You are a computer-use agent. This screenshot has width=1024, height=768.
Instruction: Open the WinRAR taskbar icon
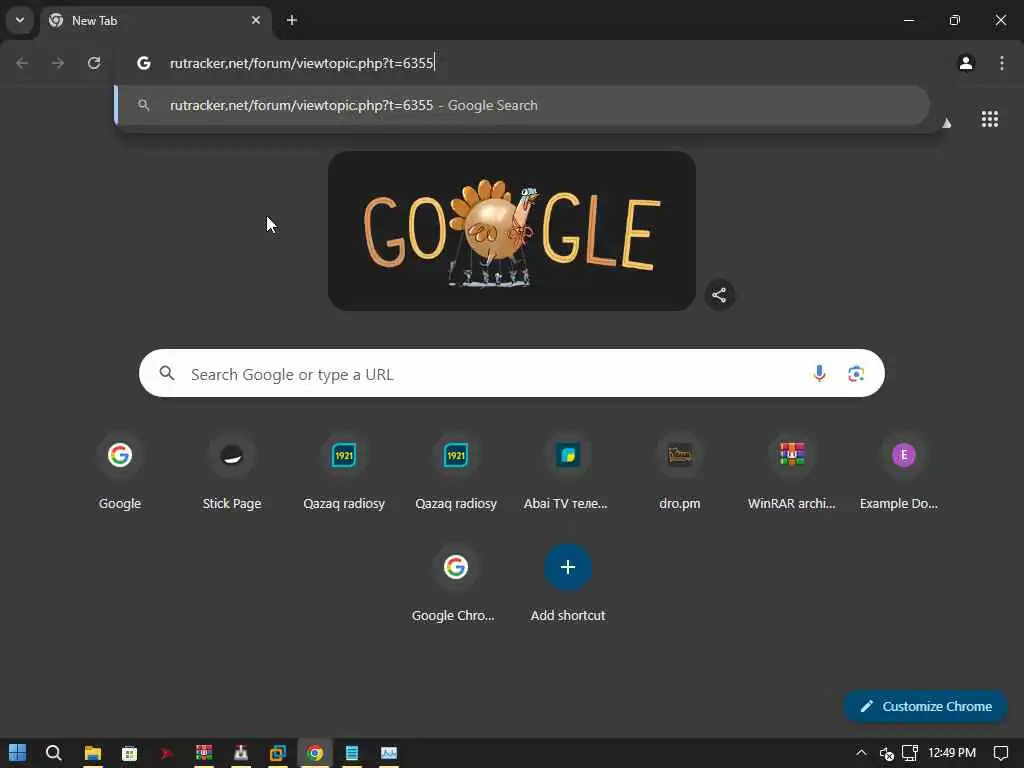pyautogui.click(x=204, y=753)
